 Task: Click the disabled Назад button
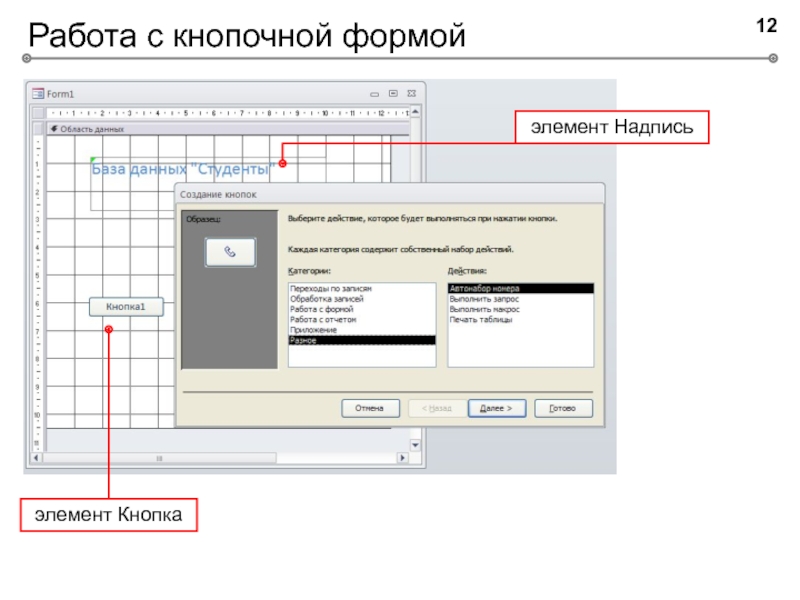click(x=436, y=408)
